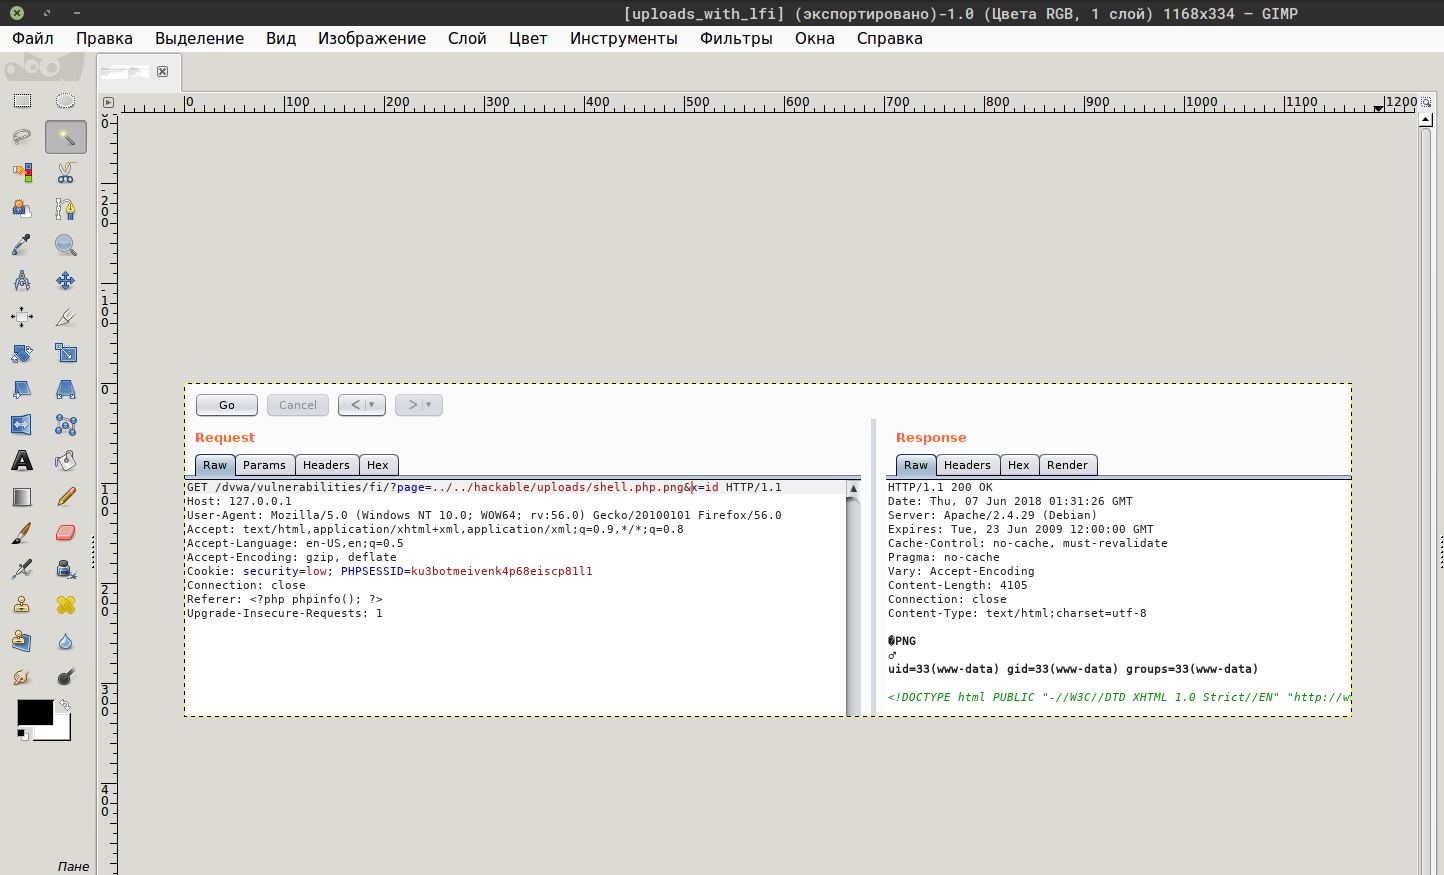Select the Pencil tool

pyautogui.click(x=66, y=497)
